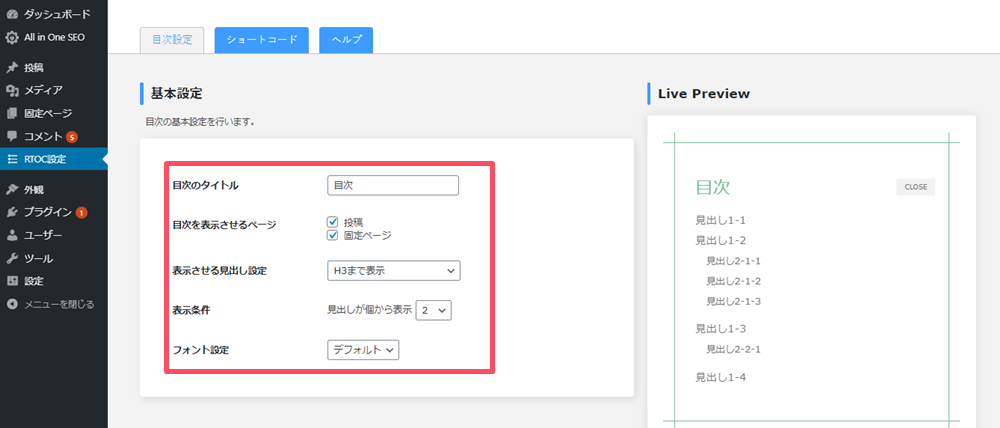Image resolution: width=1000 pixels, height=428 pixels.
Task: Open 設定 menu item
Action: coord(54,281)
